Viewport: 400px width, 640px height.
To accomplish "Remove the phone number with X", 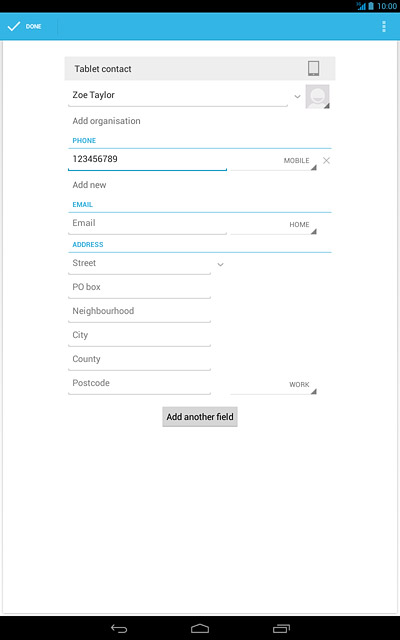I will (327, 160).
